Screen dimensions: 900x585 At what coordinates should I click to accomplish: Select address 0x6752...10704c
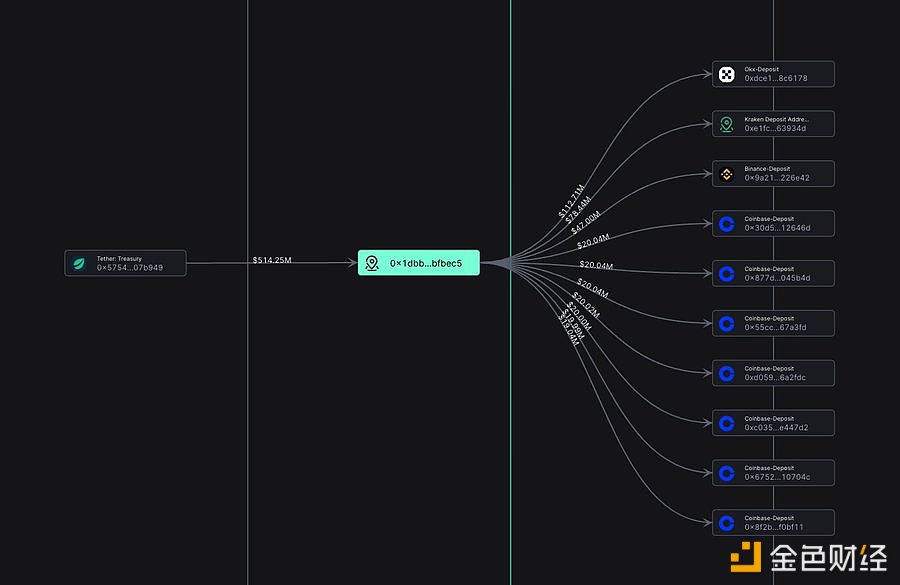pos(777,477)
